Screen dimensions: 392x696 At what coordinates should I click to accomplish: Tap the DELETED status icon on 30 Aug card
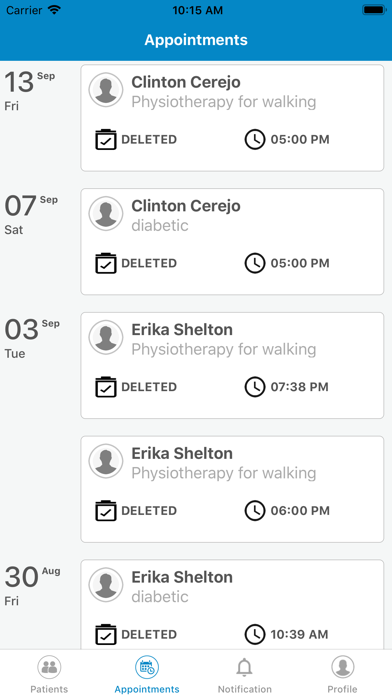[106, 634]
